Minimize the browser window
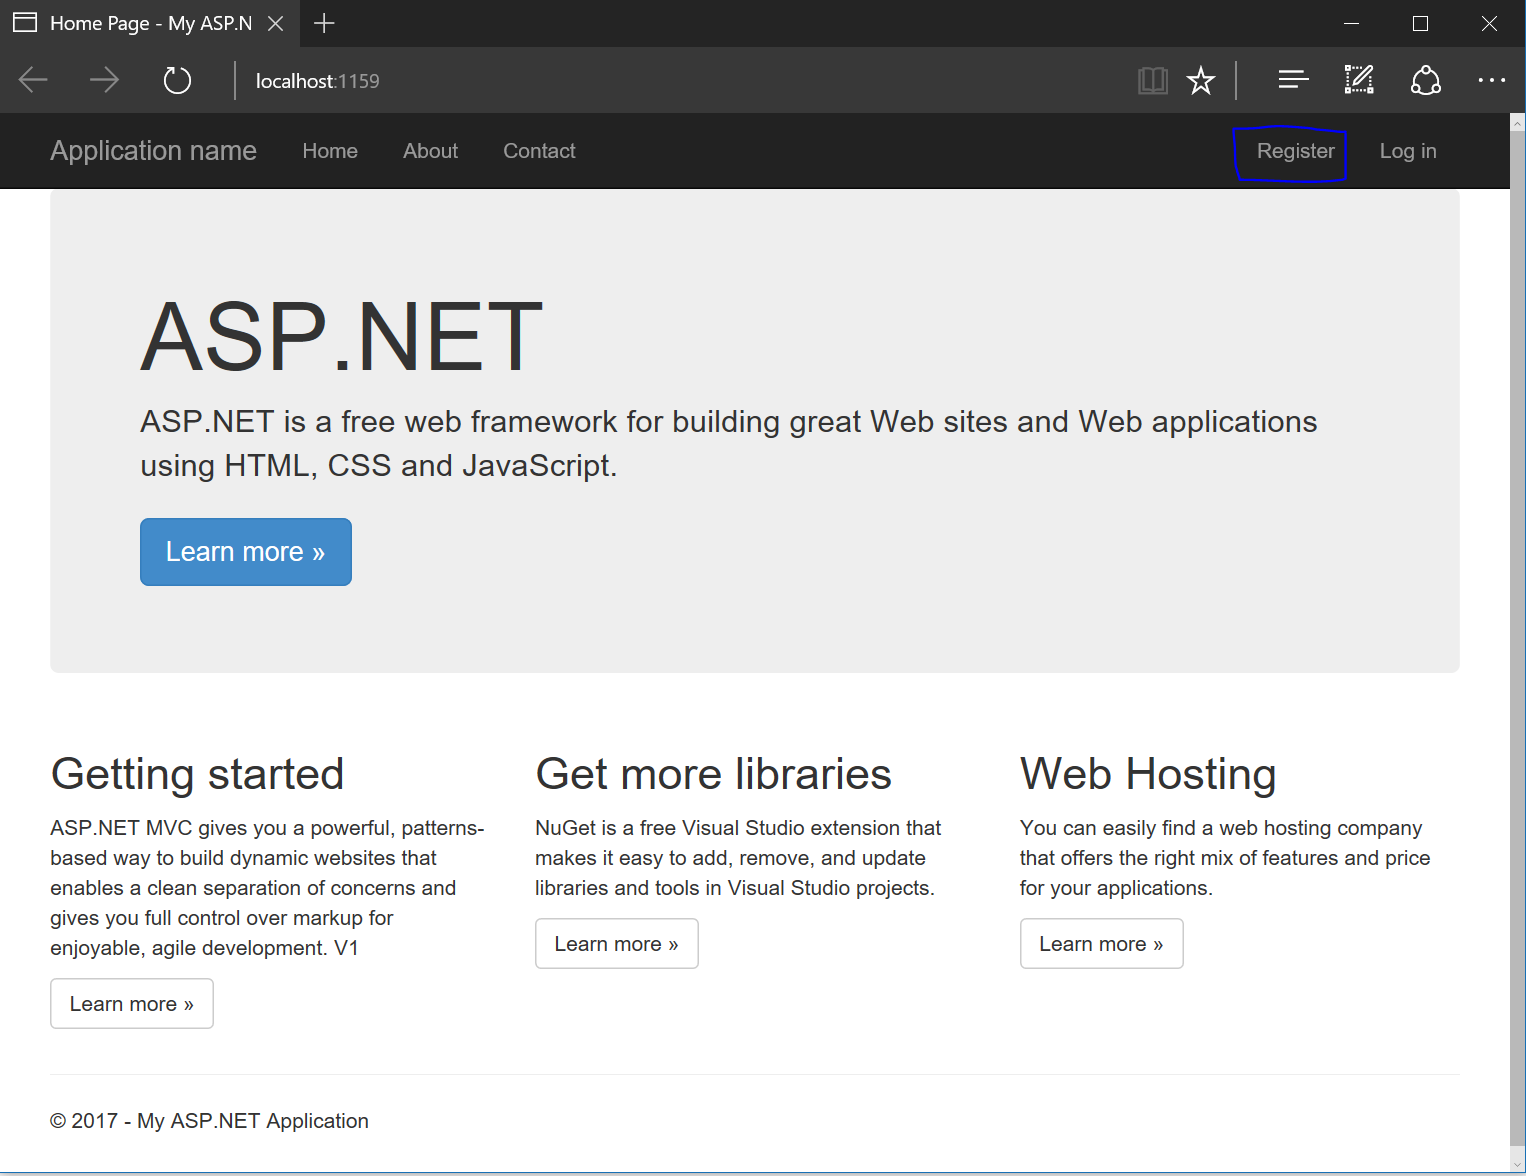Image resolution: width=1526 pixels, height=1176 pixels. pos(1352,23)
